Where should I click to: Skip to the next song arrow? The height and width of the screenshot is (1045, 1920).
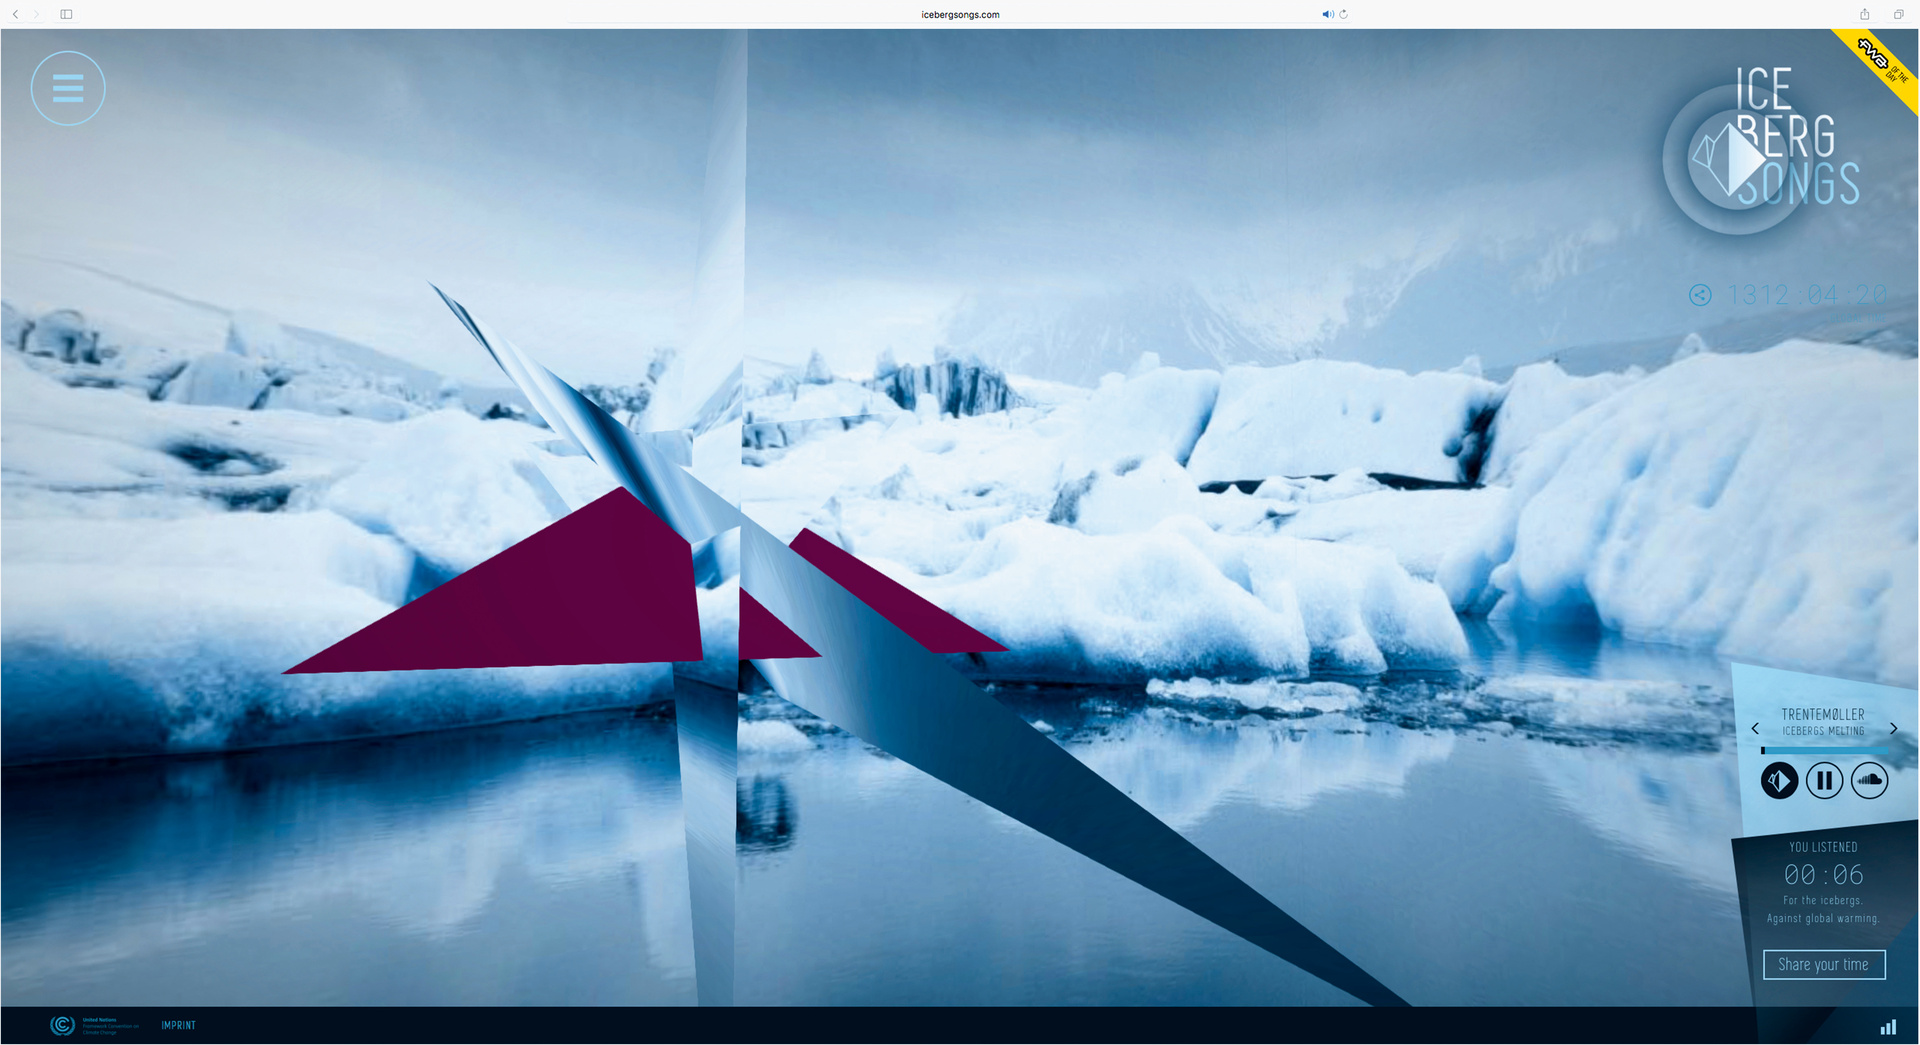[x=1893, y=729]
